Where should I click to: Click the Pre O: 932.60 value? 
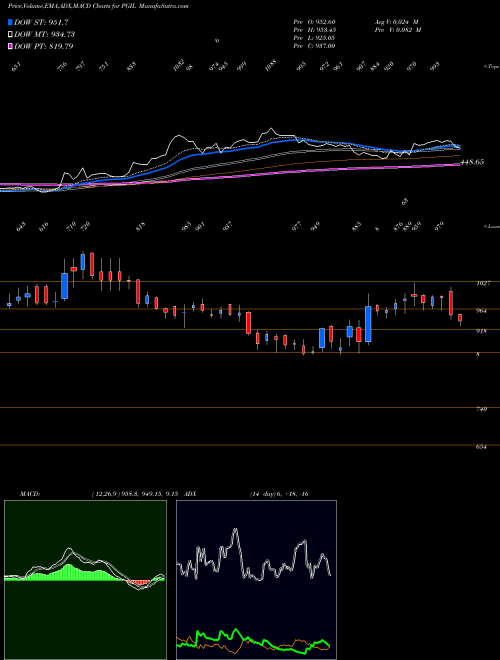click(314, 22)
